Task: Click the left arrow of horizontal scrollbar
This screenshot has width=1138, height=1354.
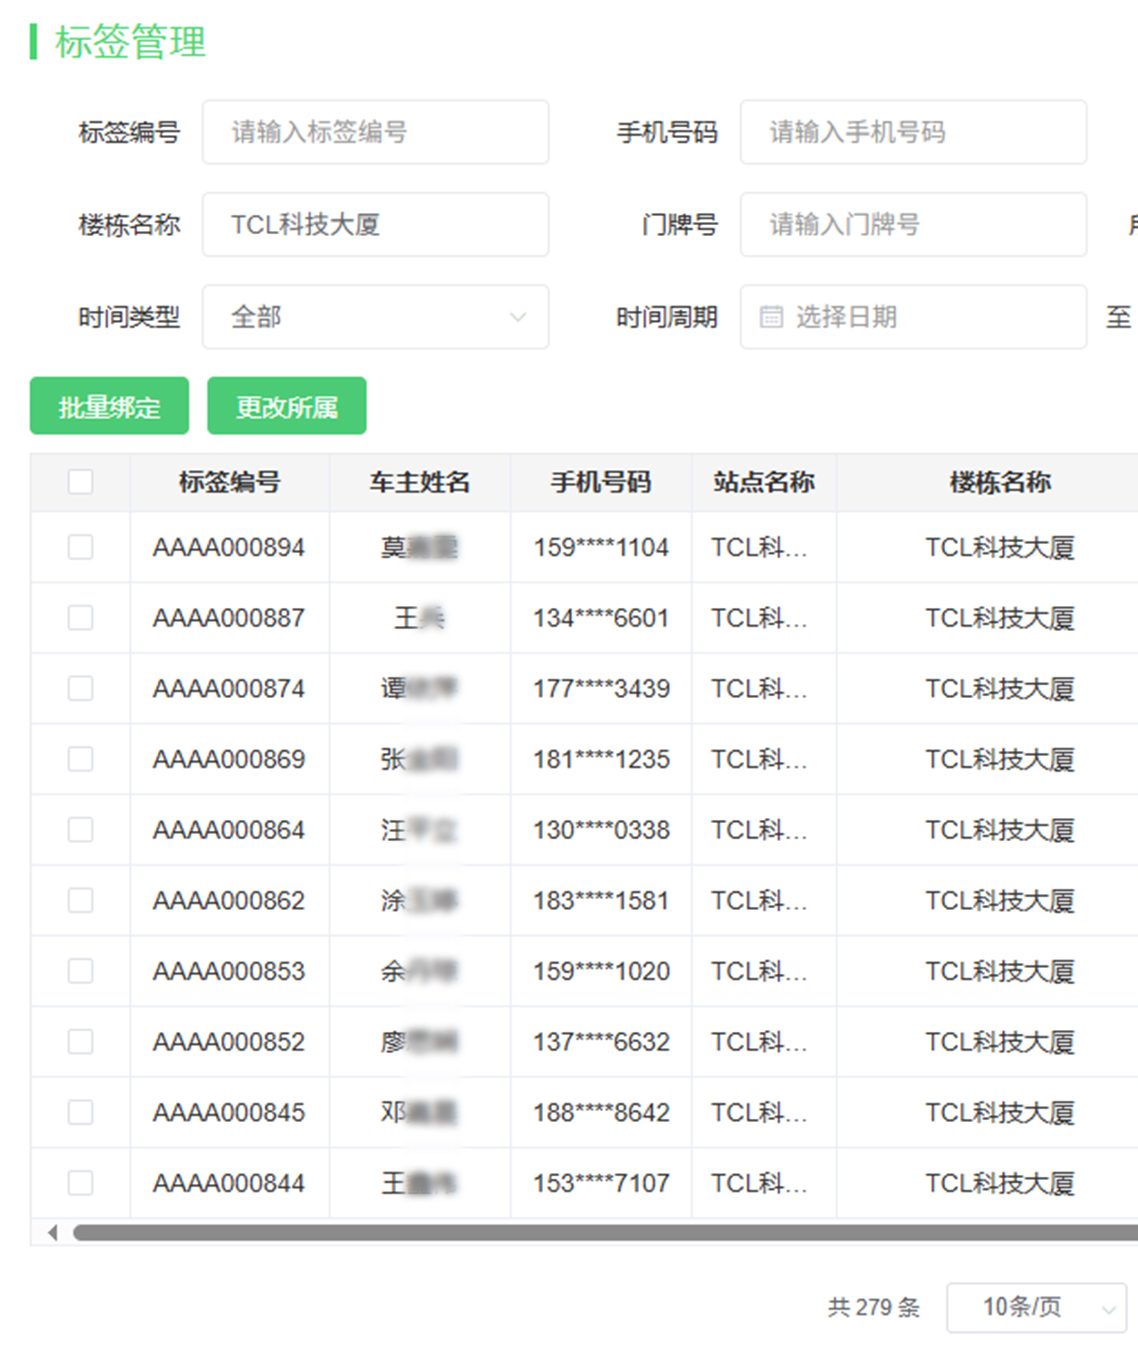Action: (53, 1232)
